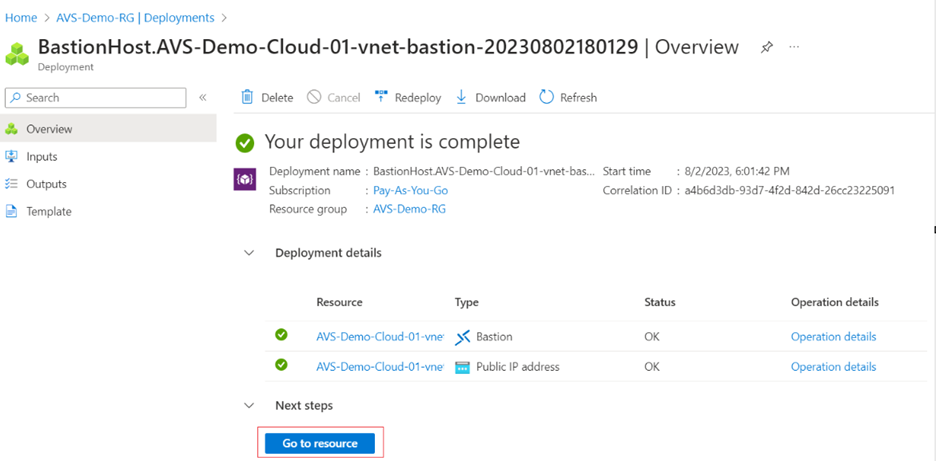The width and height of the screenshot is (936, 461).
Task: Open Operation details for Bastion row
Action: tap(833, 337)
